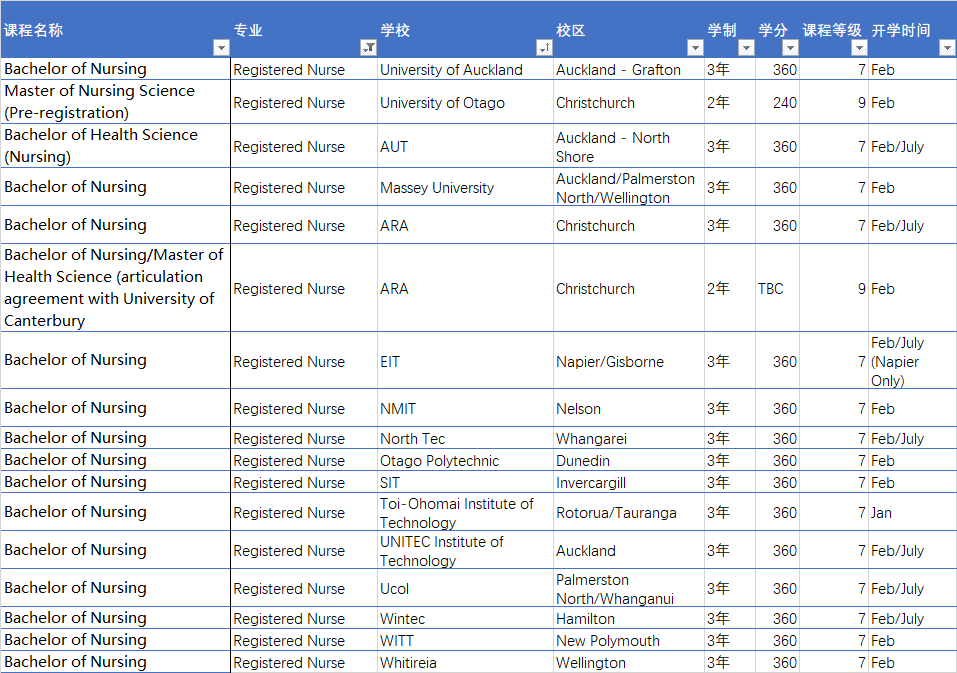Select the AUT school cell
957x673 pixels.
tap(465, 146)
